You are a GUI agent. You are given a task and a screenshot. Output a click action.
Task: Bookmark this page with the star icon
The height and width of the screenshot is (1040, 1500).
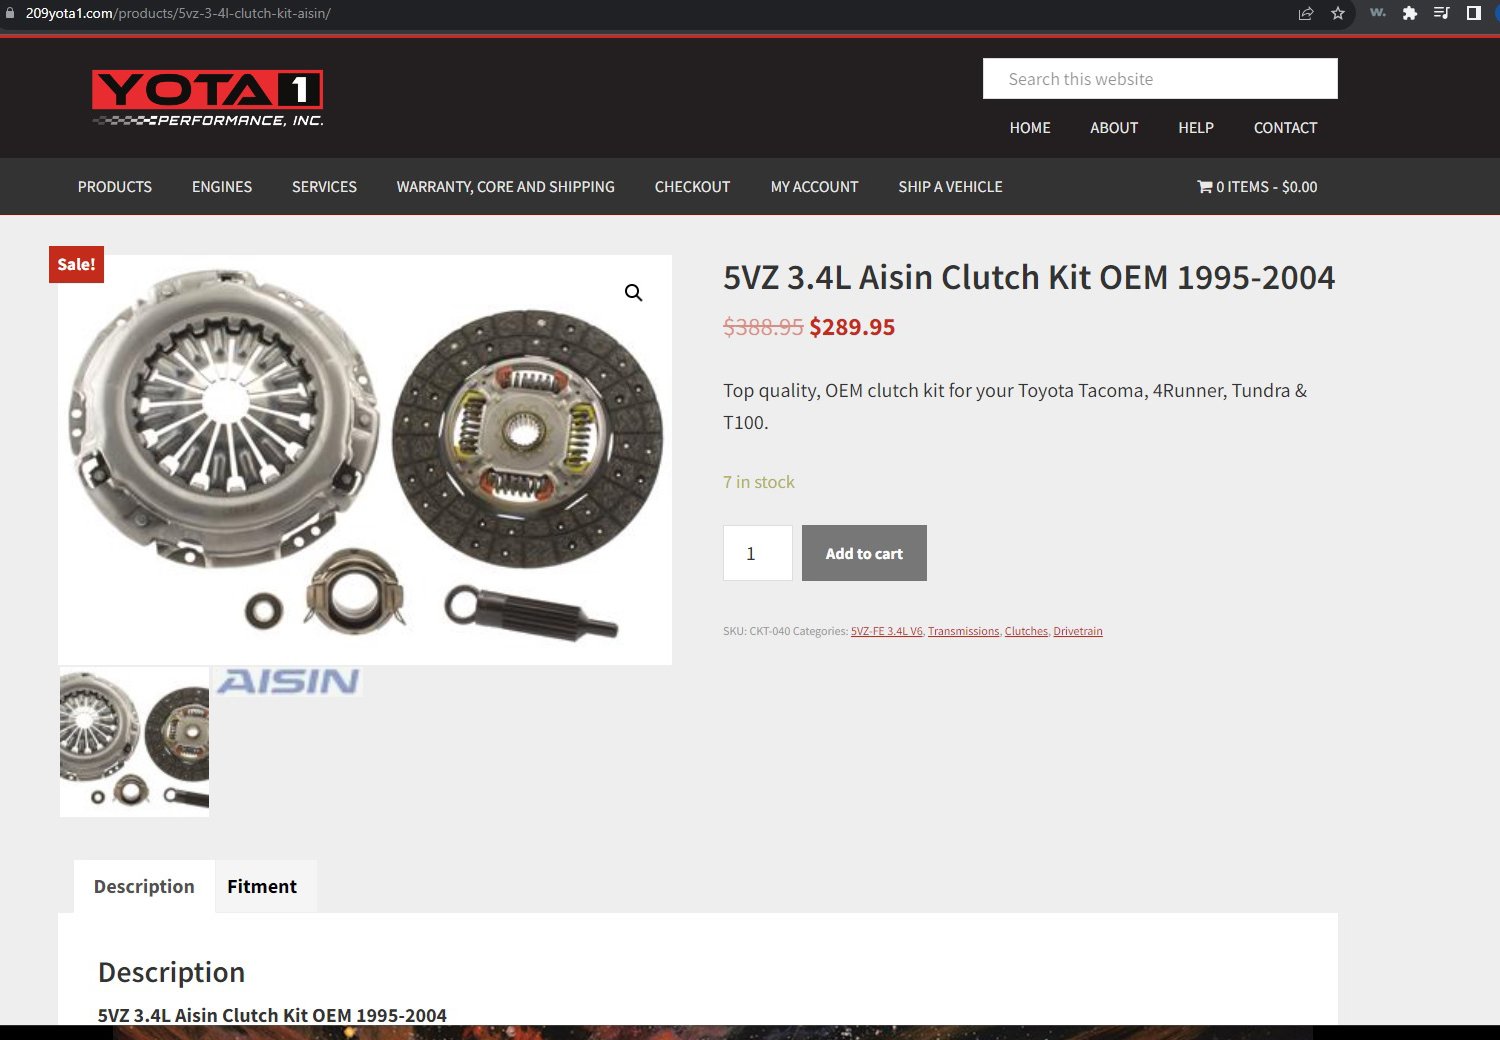pyautogui.click(x=1338, y=13)
